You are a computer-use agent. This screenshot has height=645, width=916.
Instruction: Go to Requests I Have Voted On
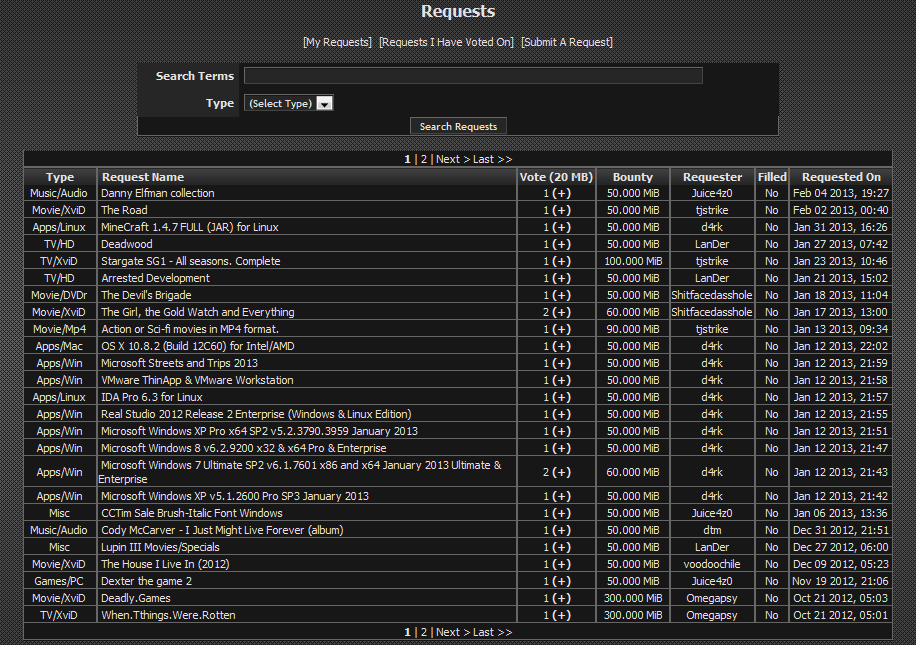[446, 42]
